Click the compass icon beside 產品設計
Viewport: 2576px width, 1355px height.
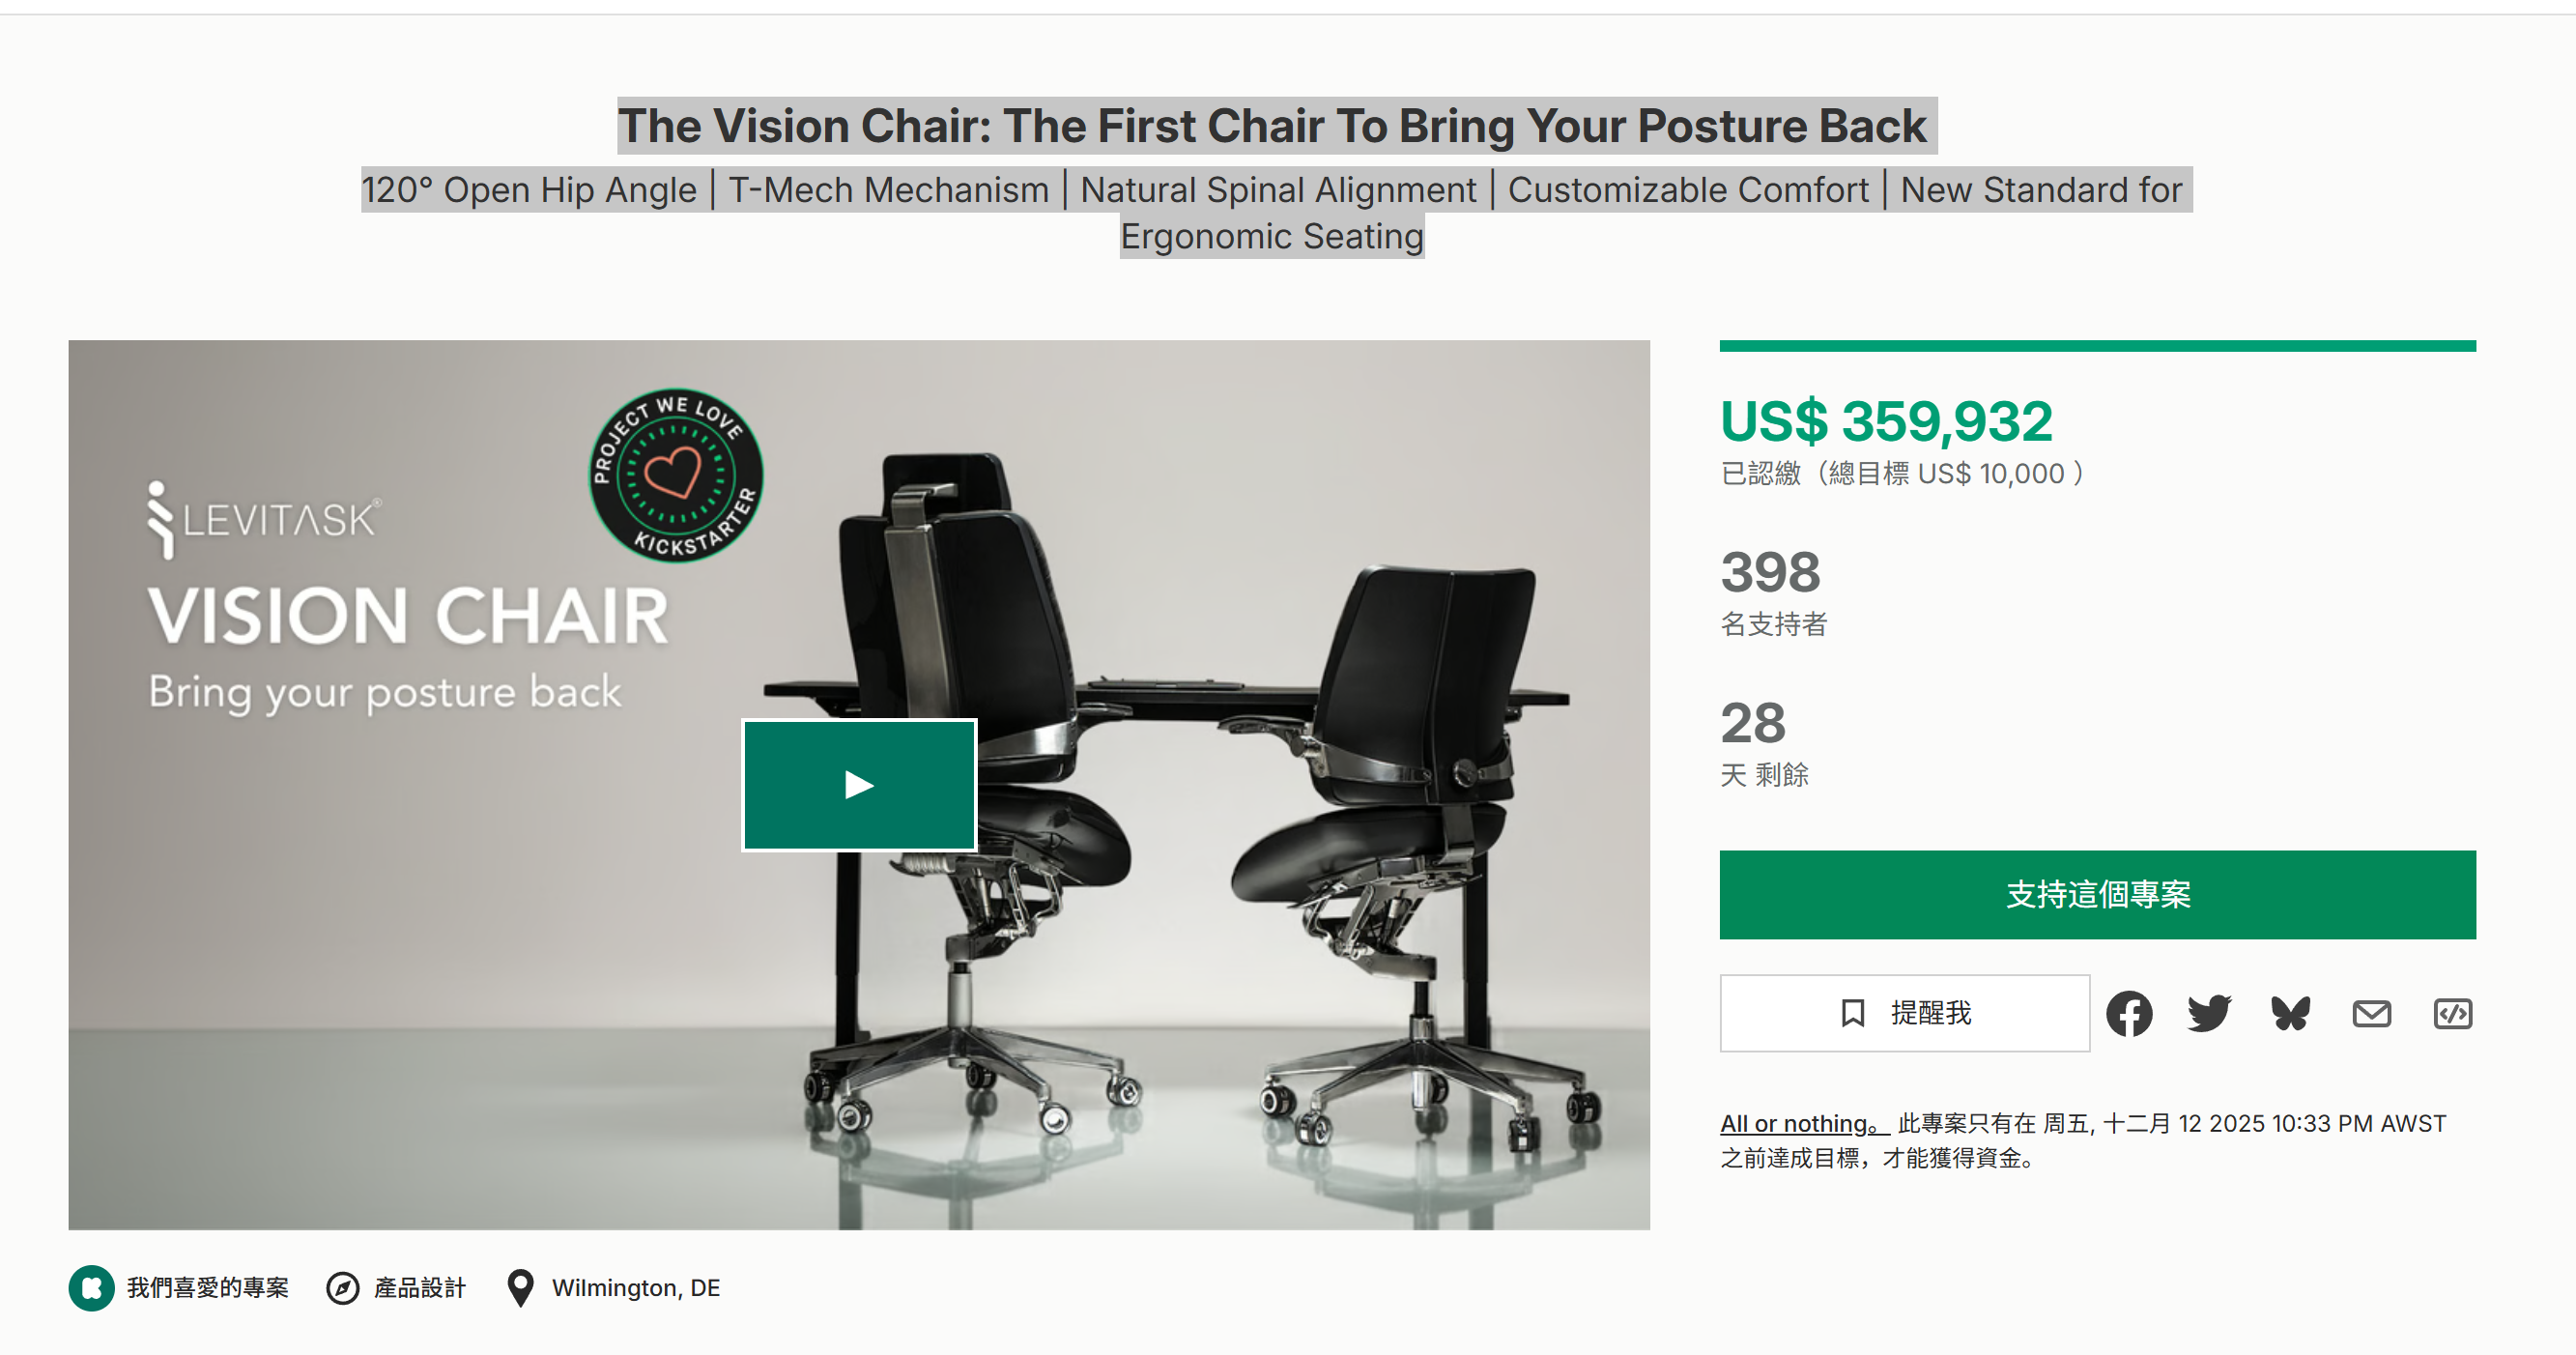tap(343, 1287)
